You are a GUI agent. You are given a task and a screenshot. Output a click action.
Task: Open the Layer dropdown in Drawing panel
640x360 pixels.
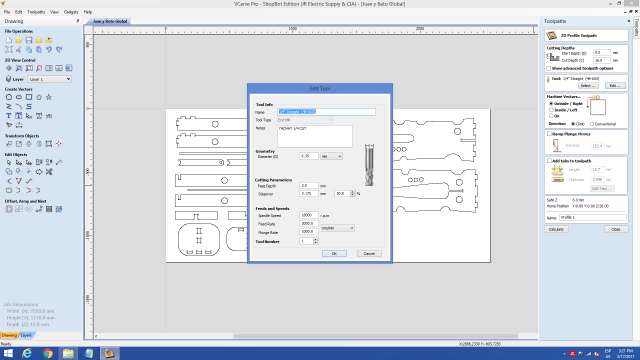pyautogui.click(x=49, y=79)
